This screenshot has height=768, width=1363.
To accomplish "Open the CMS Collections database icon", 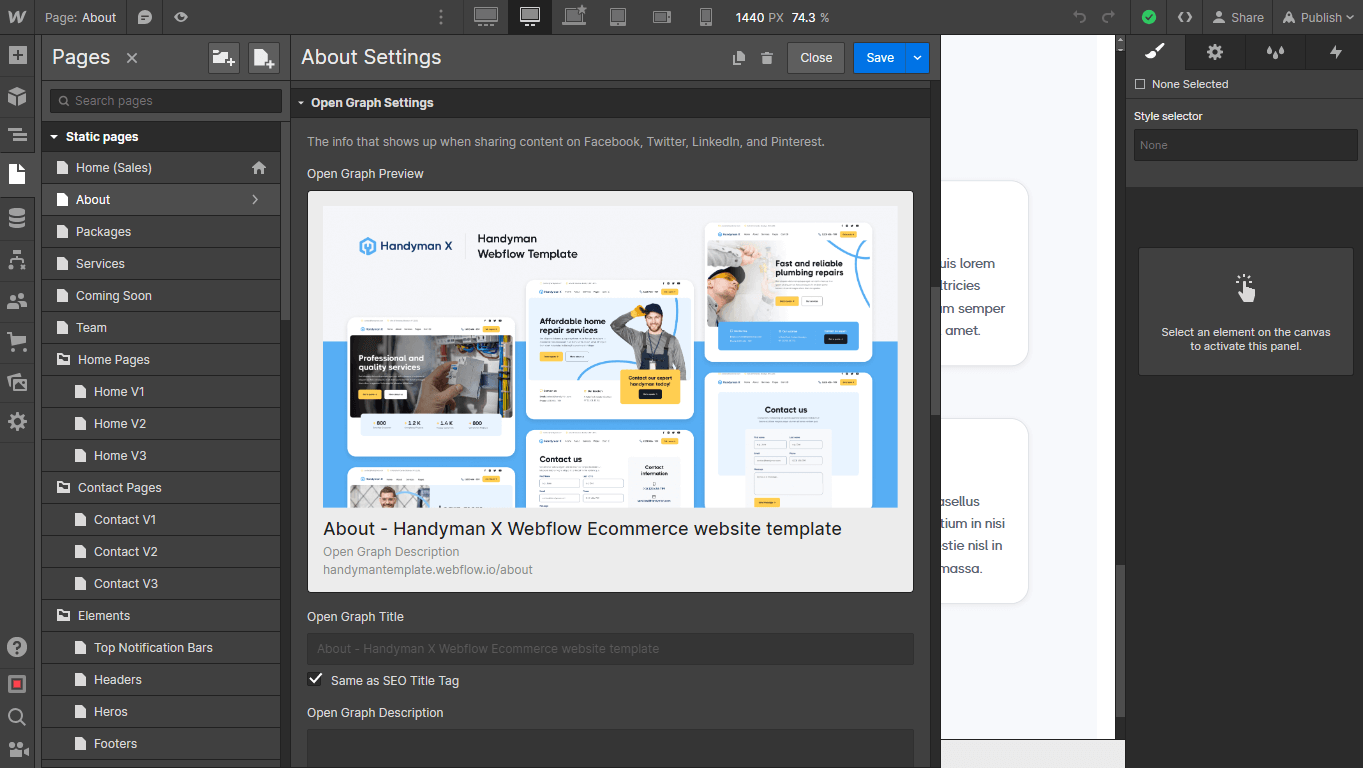I will point(17,218).
